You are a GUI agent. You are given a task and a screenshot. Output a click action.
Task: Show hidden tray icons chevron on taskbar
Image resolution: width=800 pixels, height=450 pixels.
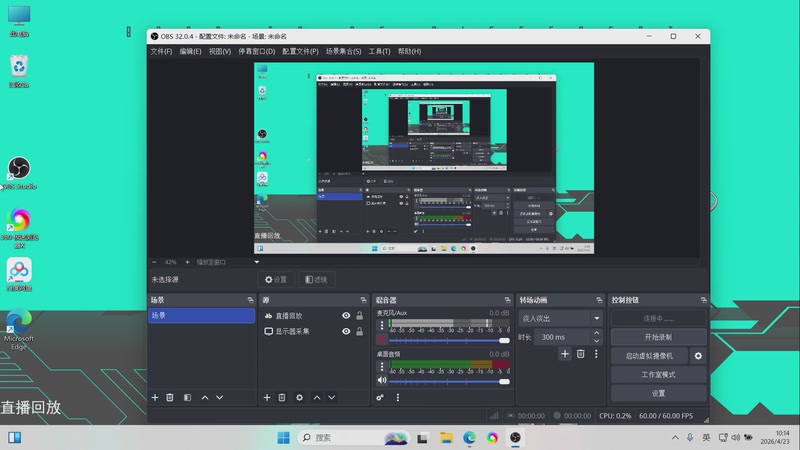click(x=675, y=438)
